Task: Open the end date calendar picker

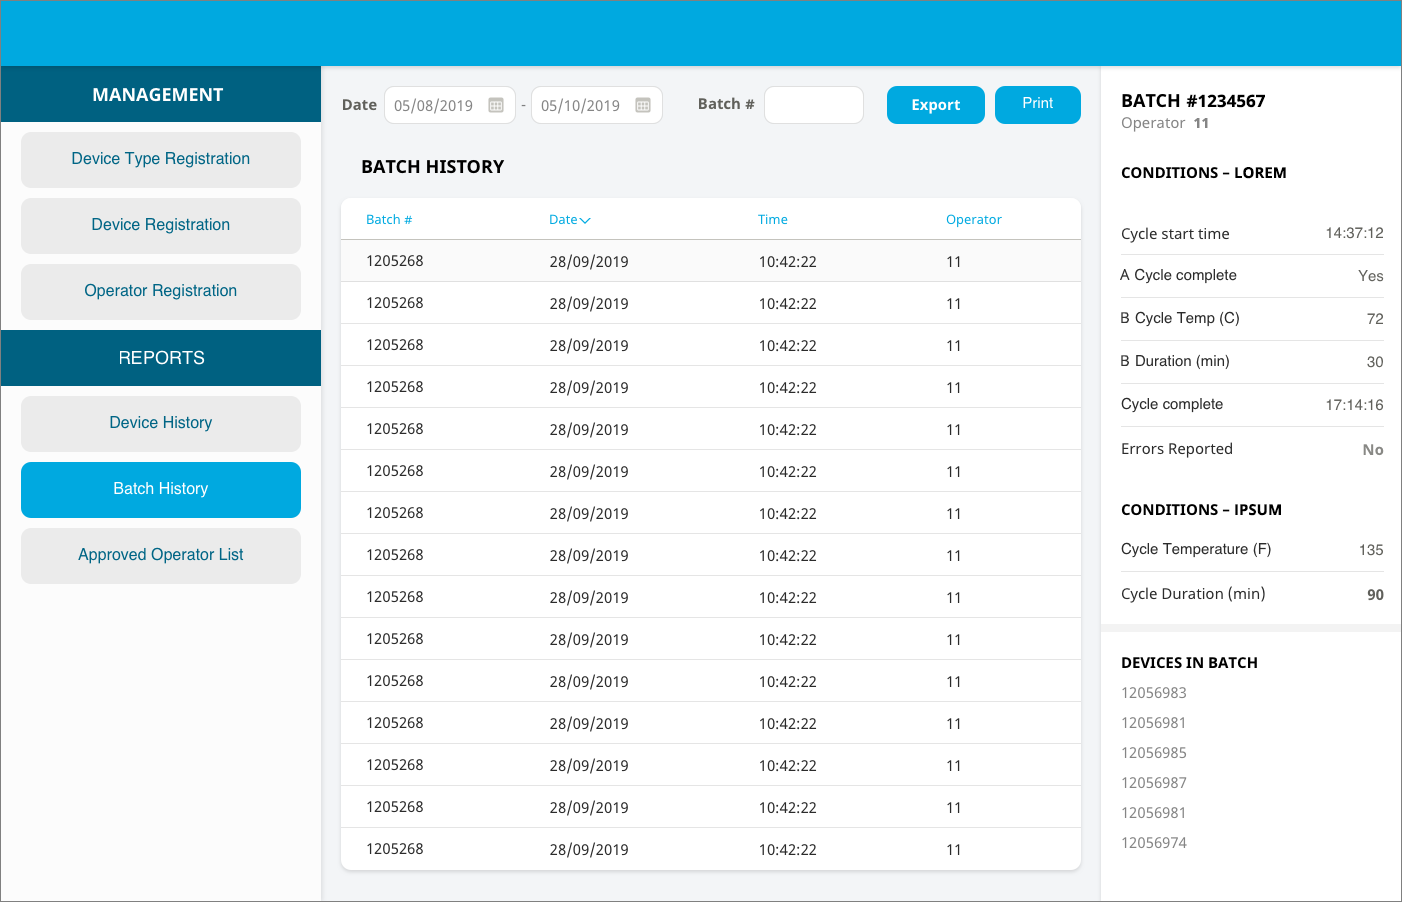Action: click(644, 104)
